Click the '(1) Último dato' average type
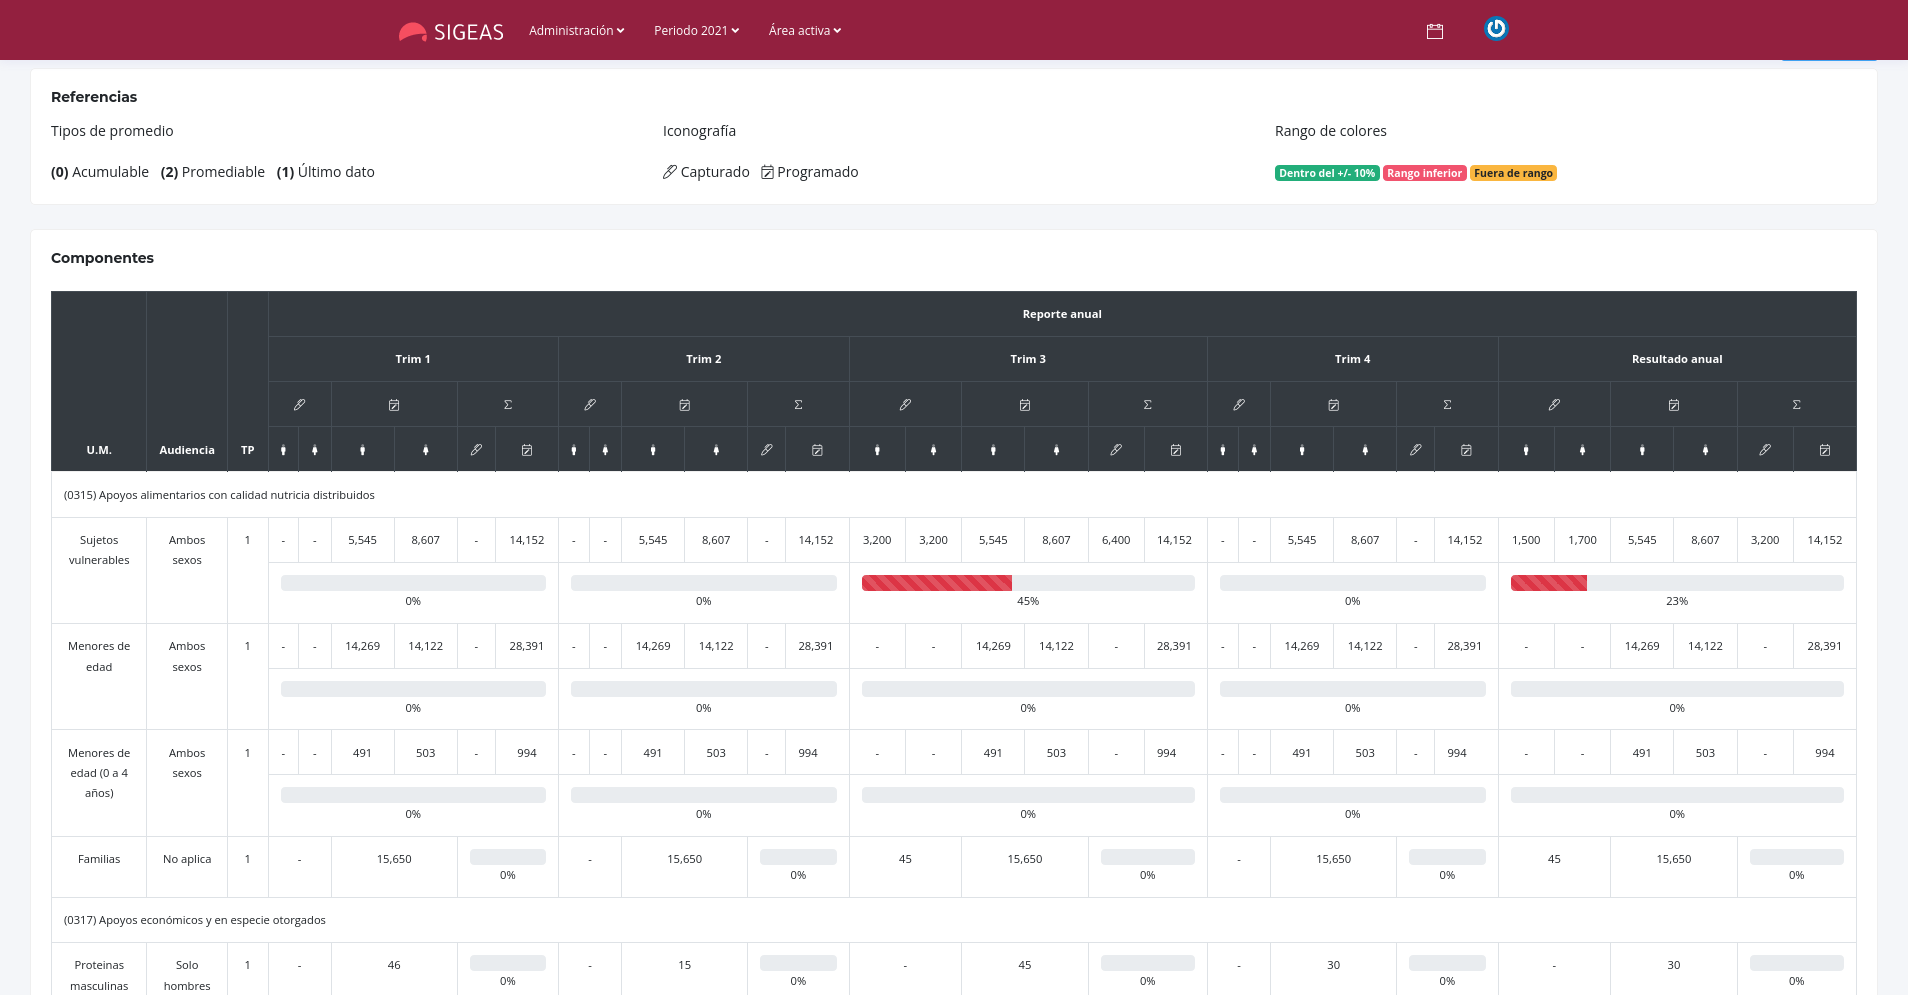Viewport: 1908px width, 995px height. (x=326, y=172)
